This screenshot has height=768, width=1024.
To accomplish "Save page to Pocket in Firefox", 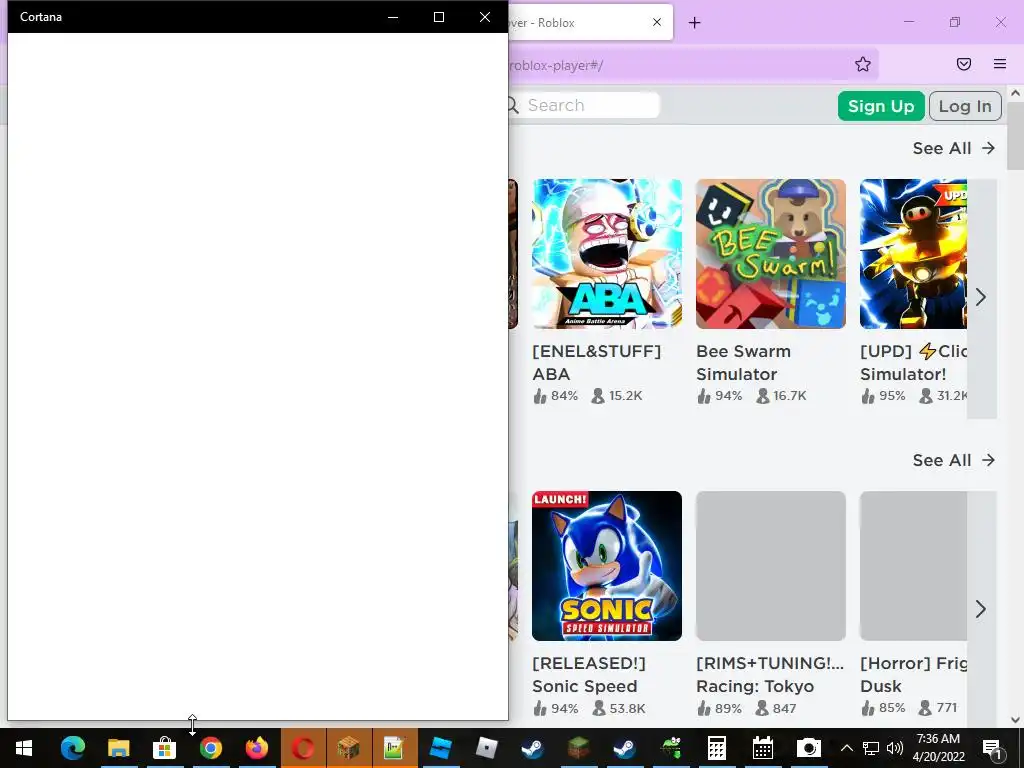I will tap(964, 64).
